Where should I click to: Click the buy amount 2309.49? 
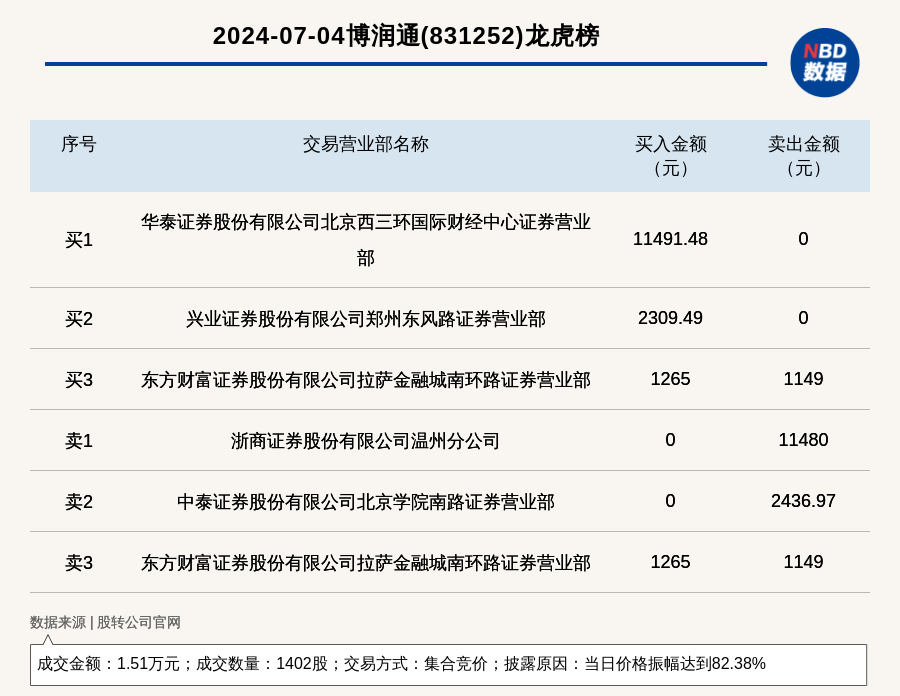point(670,318)
